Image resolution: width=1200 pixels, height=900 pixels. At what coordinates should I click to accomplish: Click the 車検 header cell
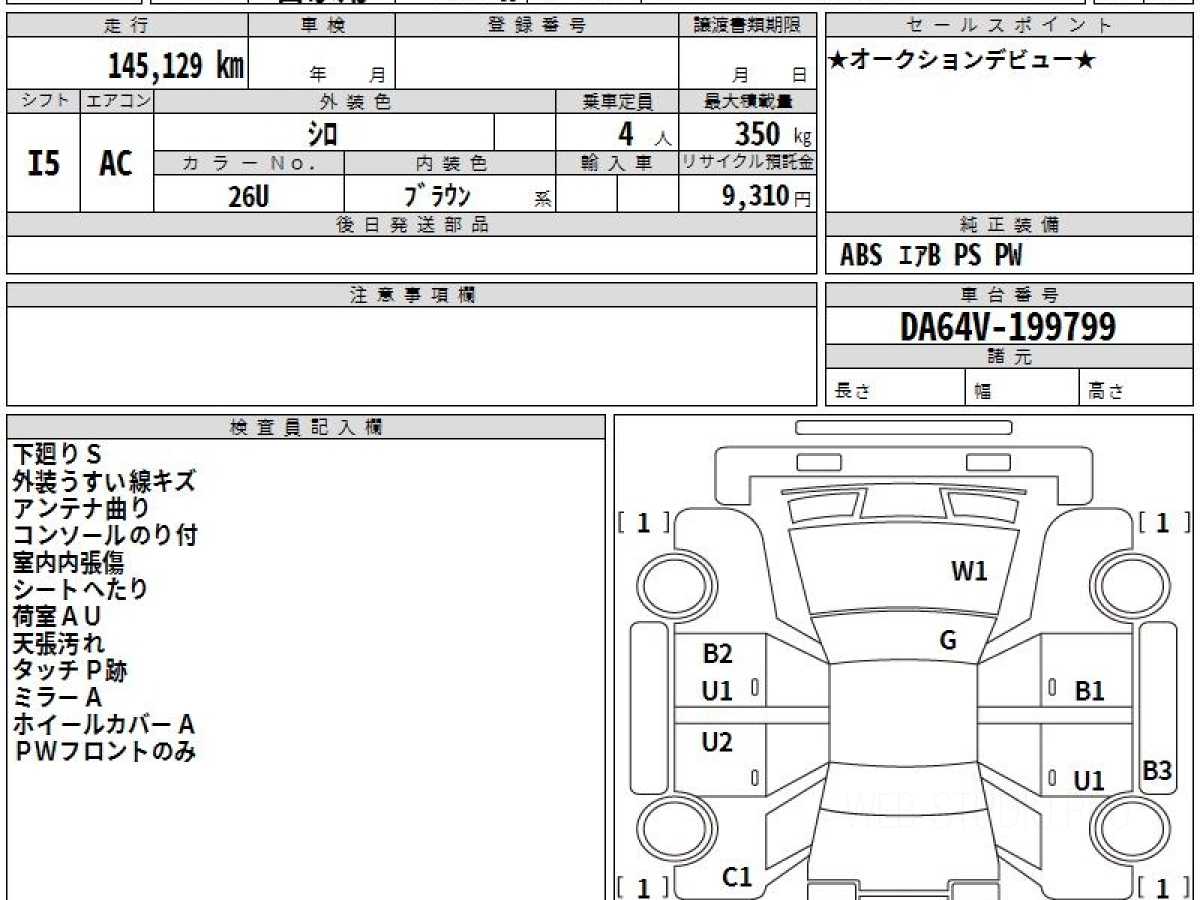click(321, 26)
